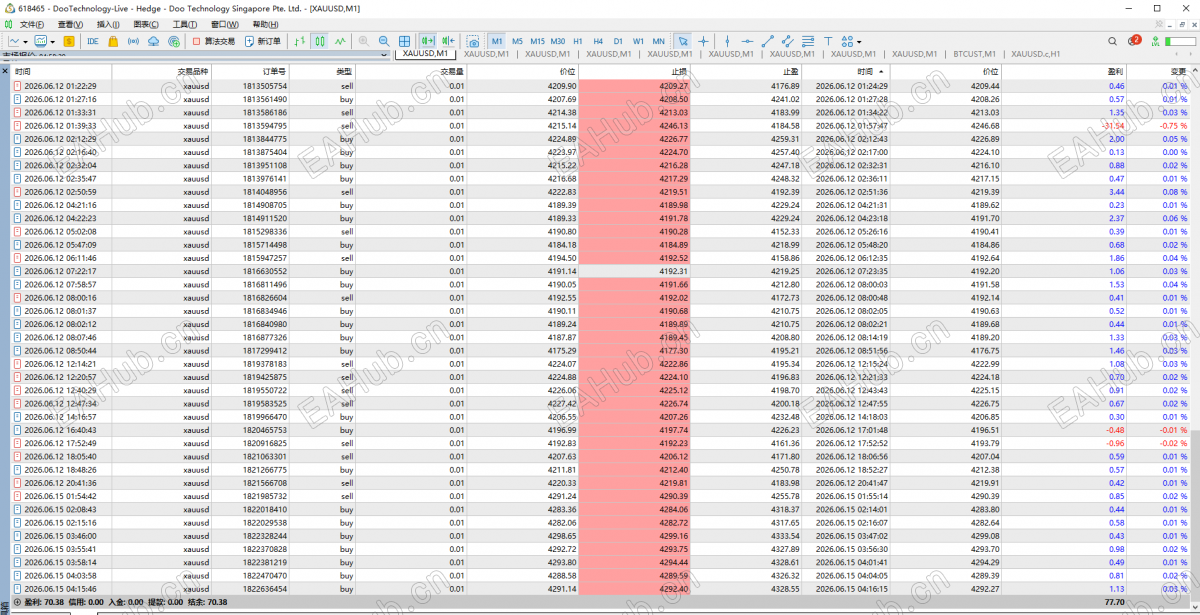Switch chart to candlestick style
Image resolution: width=1200 pixels, height=615 pixels.
320,41
